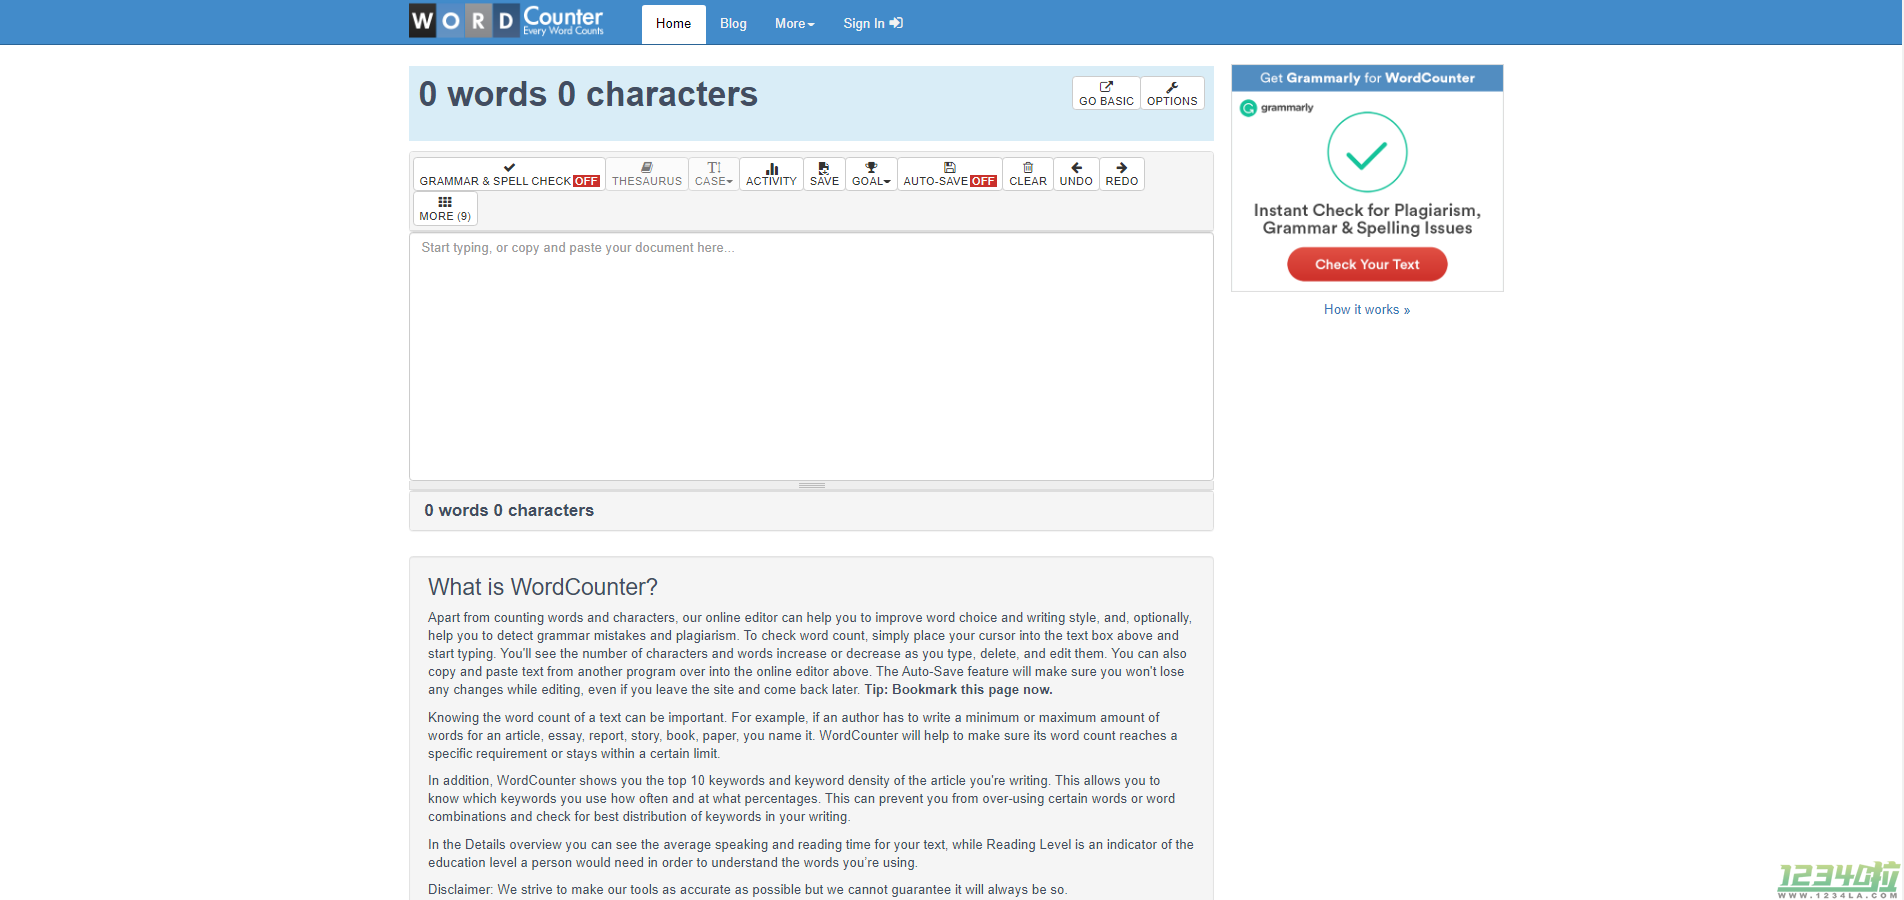Image resolution: width=1904 pixels, height=900 pixels.
Task: Open the Options wrench button
Action: point(1172,93)
